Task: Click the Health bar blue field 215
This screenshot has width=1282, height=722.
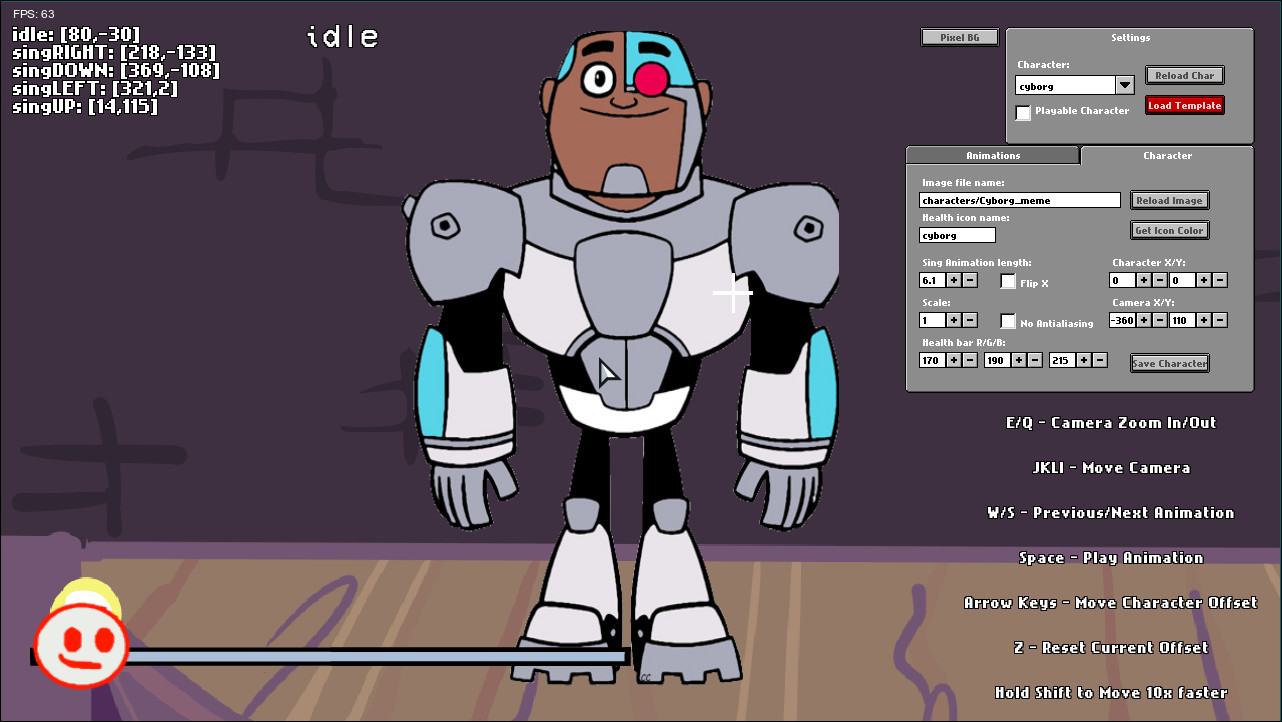Action: coord(1062,360)
